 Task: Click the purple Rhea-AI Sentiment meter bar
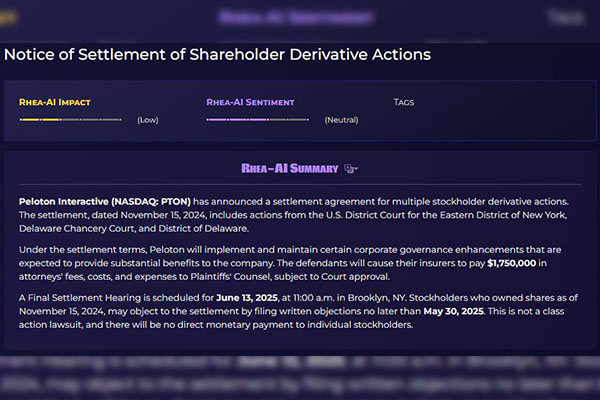(x=258, y=120)
